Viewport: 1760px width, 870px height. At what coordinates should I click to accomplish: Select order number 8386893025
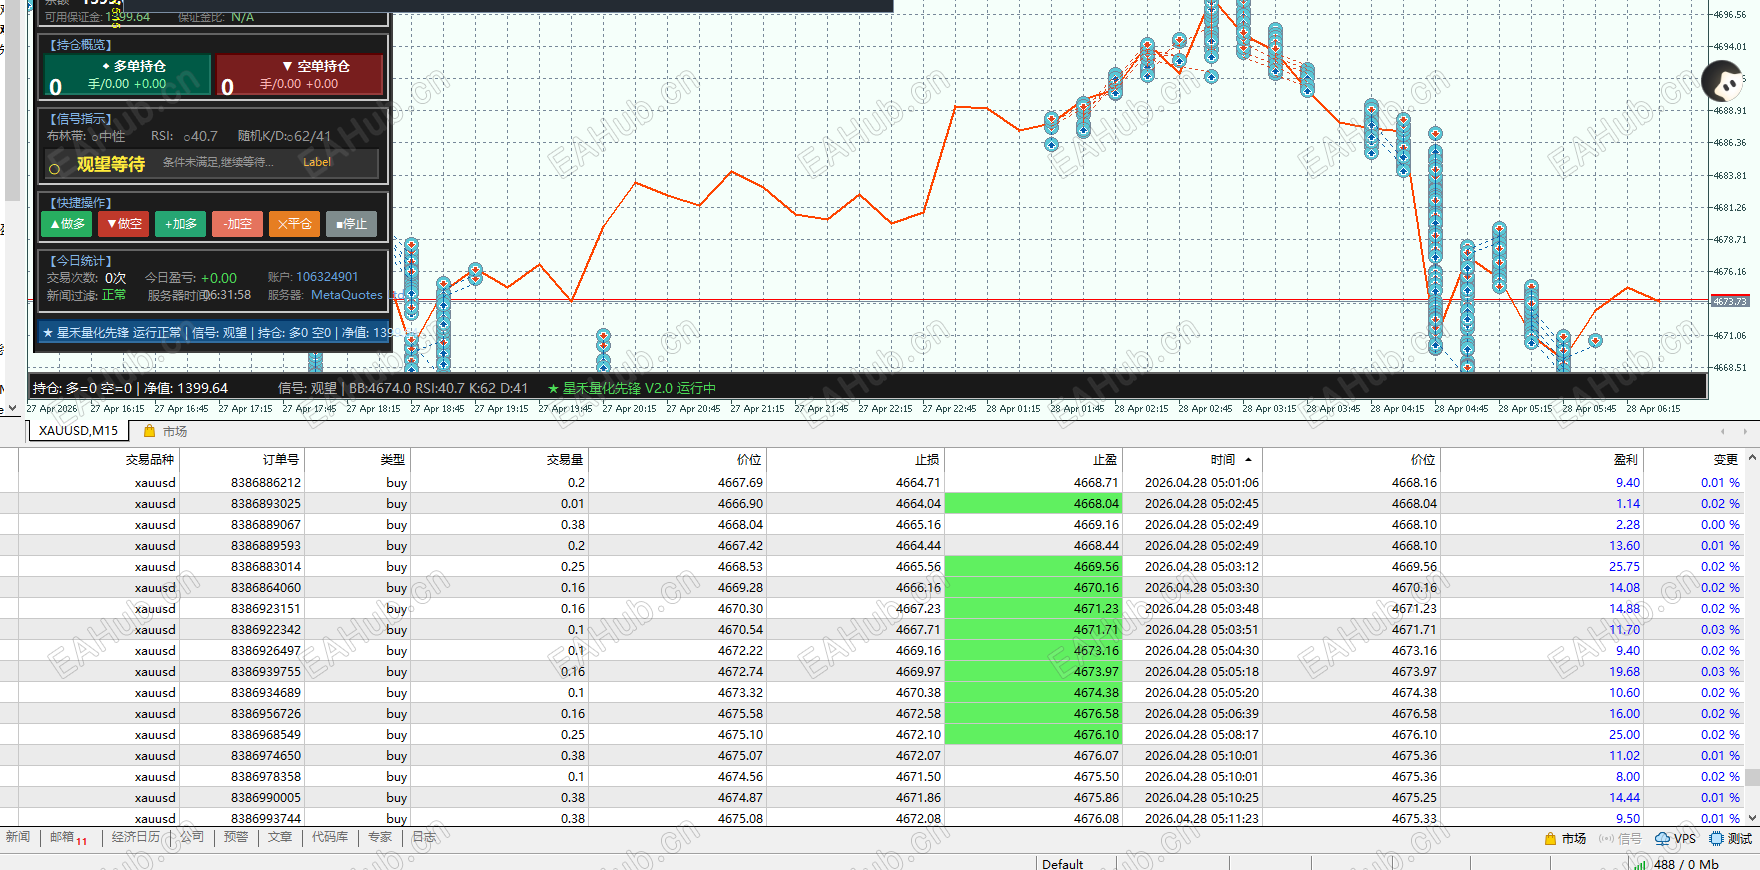pos(266,504)
